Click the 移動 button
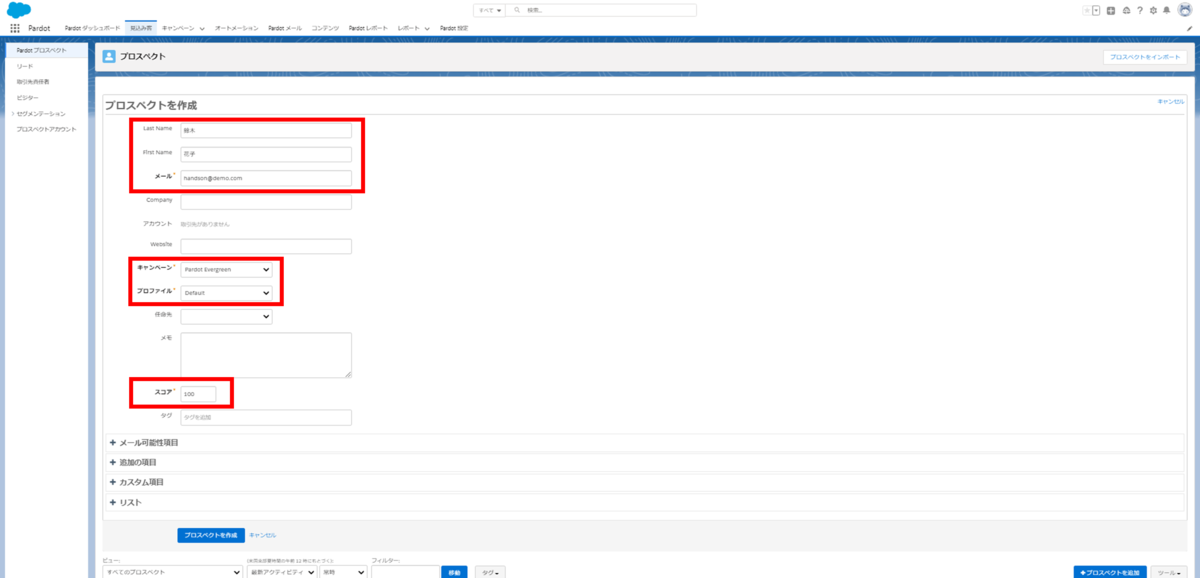Screen dimensions: 1200x578 (455, 573)
